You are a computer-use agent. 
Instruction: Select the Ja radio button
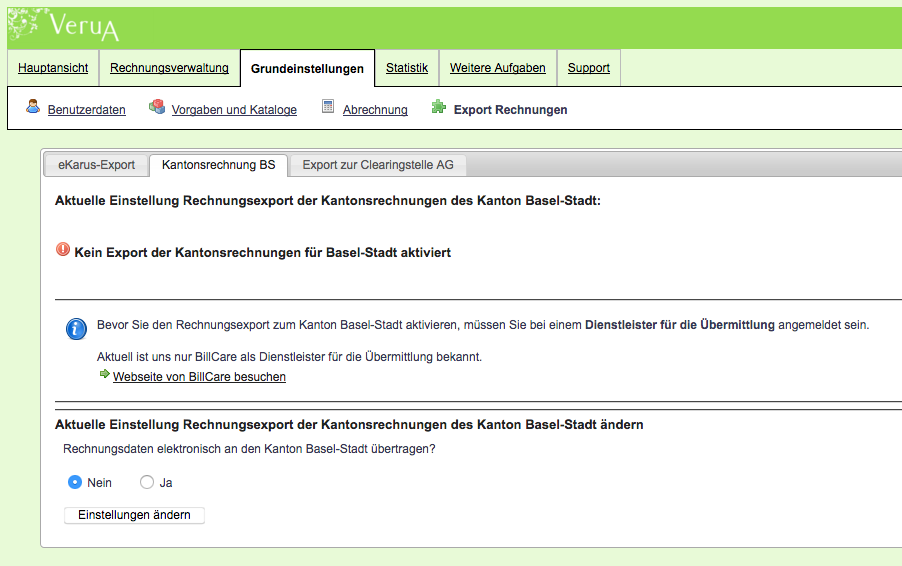click(147, 482)
